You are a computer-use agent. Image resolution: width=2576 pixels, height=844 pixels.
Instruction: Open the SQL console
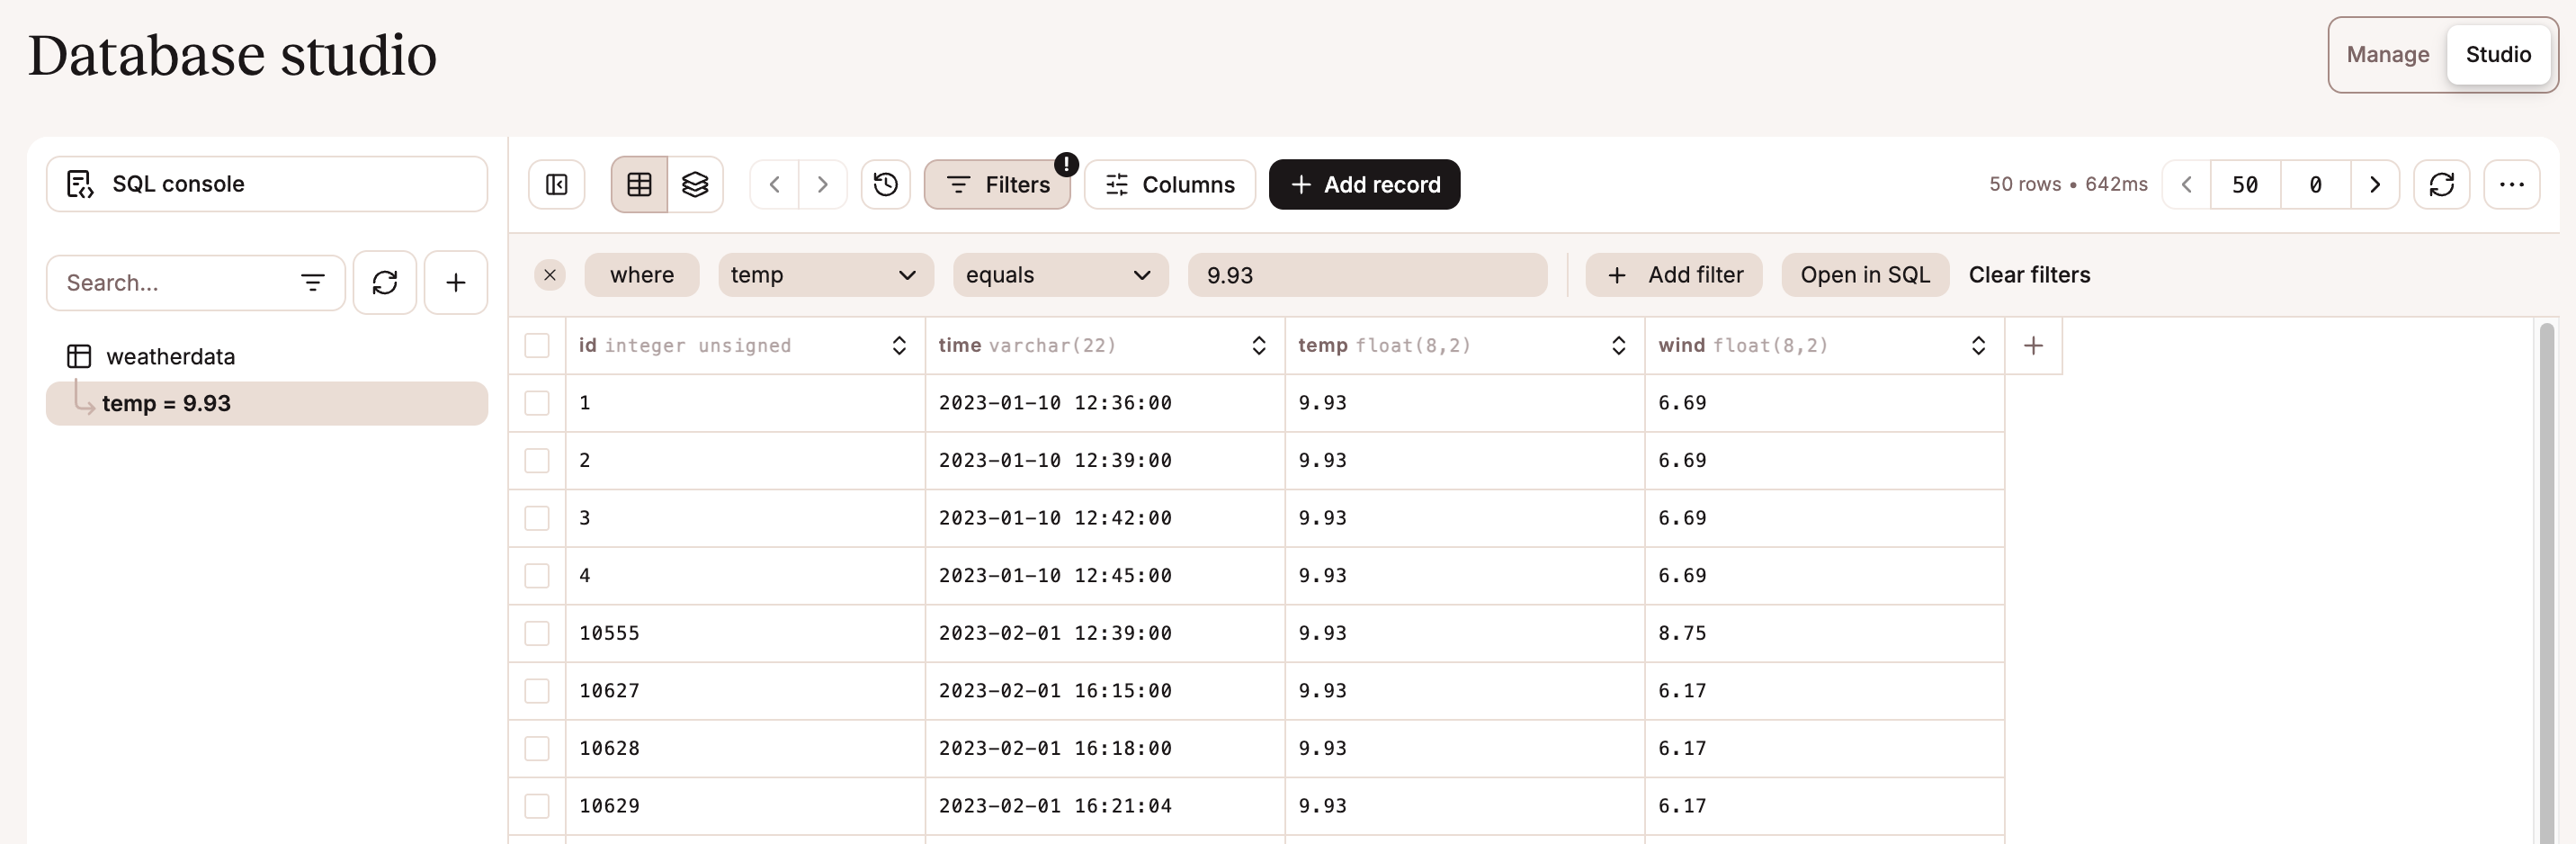266,184
